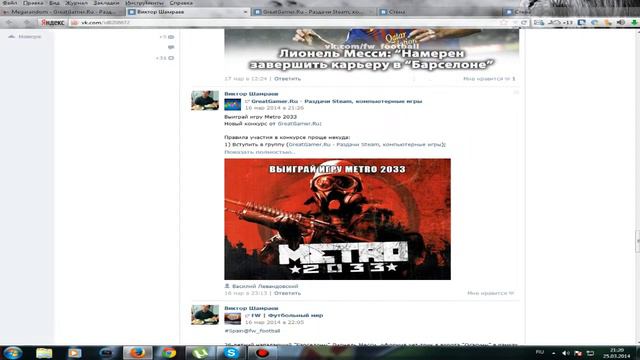Open uTorrent from the taskbar
The width and height of the screenshot is (640, 360).
[x=200, y=353]
